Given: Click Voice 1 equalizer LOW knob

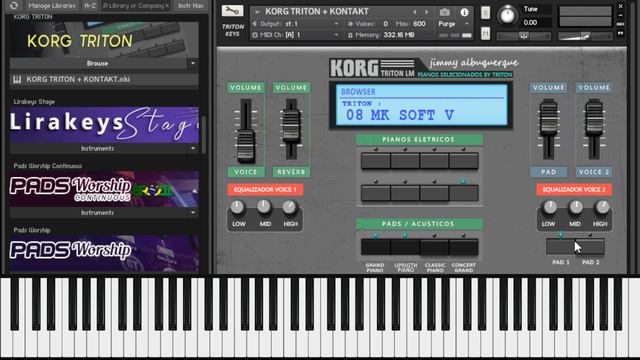Looking at the screenshot, I should 238,207.
